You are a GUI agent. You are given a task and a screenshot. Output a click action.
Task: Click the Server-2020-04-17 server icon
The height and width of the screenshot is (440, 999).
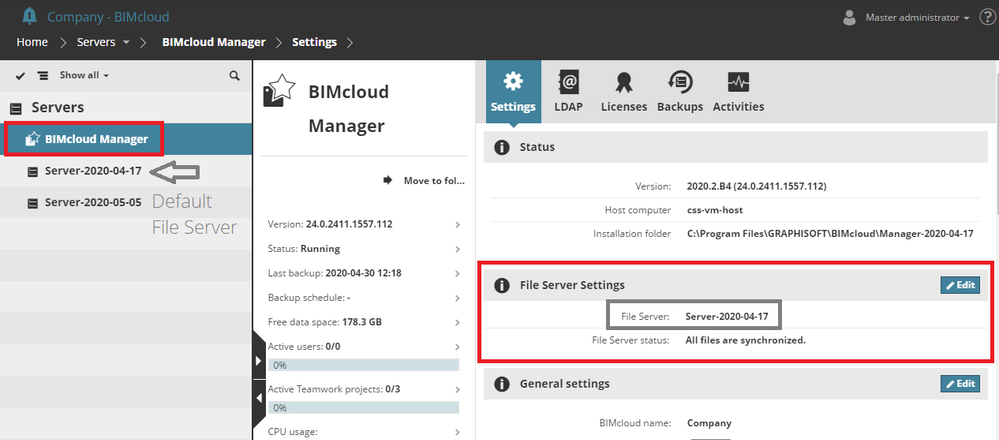tap(32, 171)
